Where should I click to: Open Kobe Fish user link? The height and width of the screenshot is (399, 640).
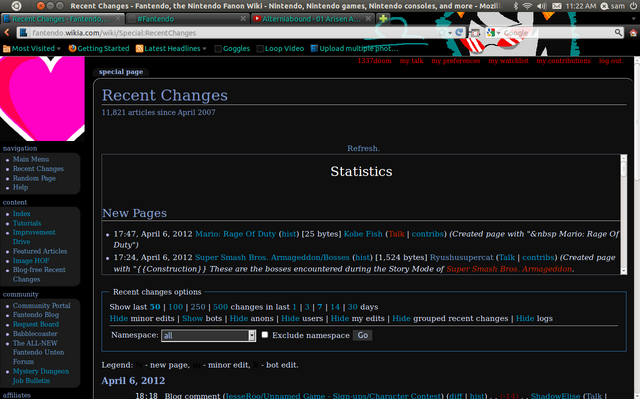pyautogui.click(x=363, y=234)
